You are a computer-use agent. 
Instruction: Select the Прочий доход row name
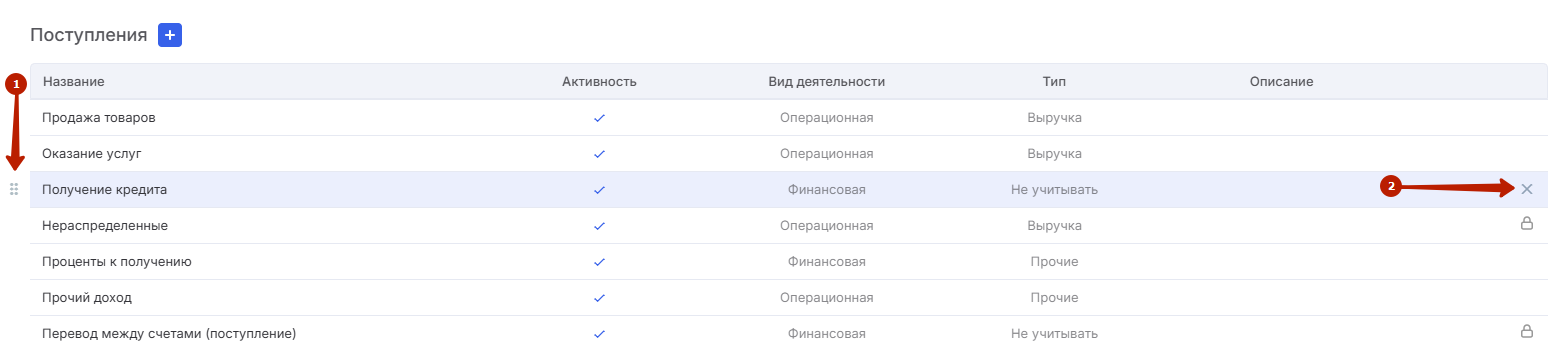(x=87, y=298)
